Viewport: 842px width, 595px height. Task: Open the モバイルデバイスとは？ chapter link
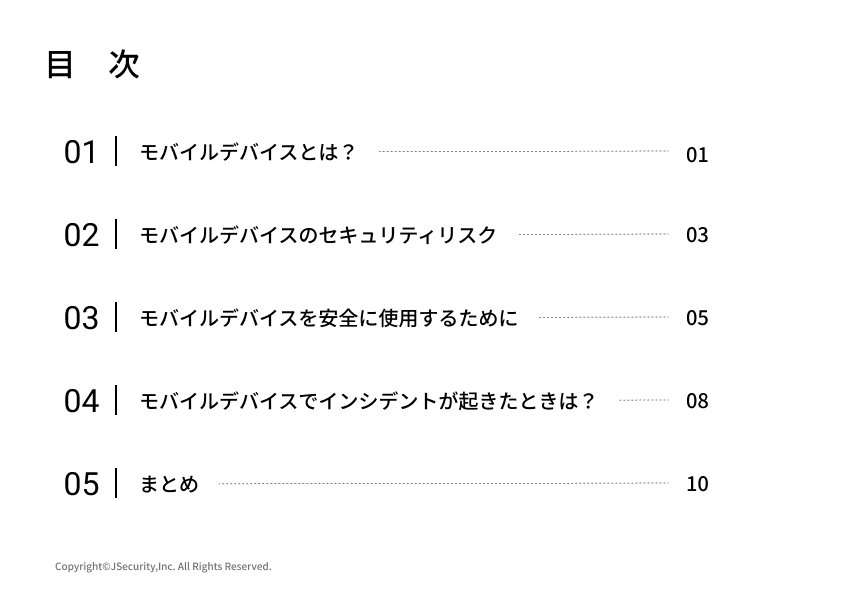coord(247,152)
